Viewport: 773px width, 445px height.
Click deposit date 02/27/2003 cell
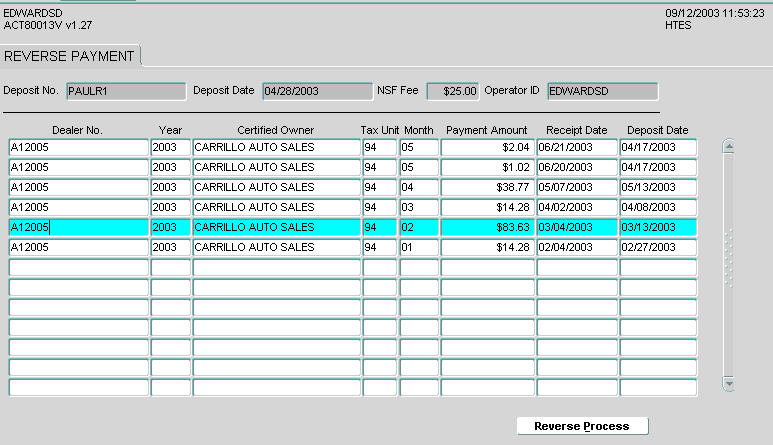657,247
